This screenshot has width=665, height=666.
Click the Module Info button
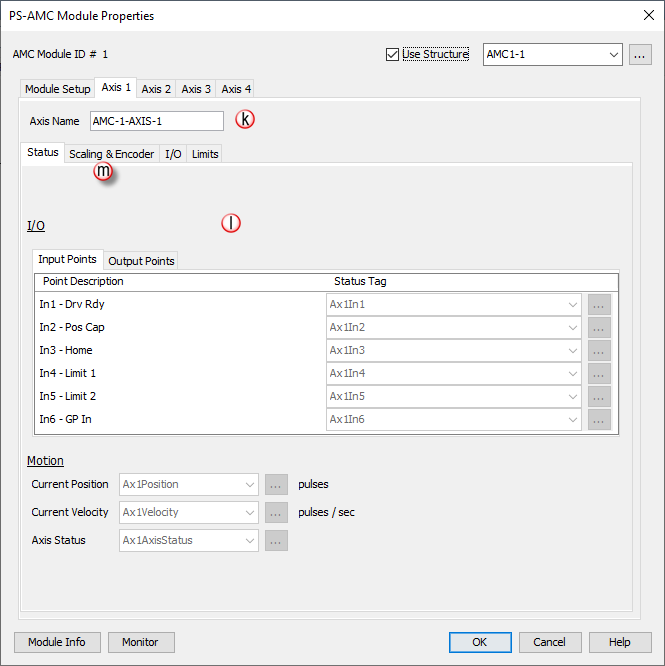pos(56,642)
